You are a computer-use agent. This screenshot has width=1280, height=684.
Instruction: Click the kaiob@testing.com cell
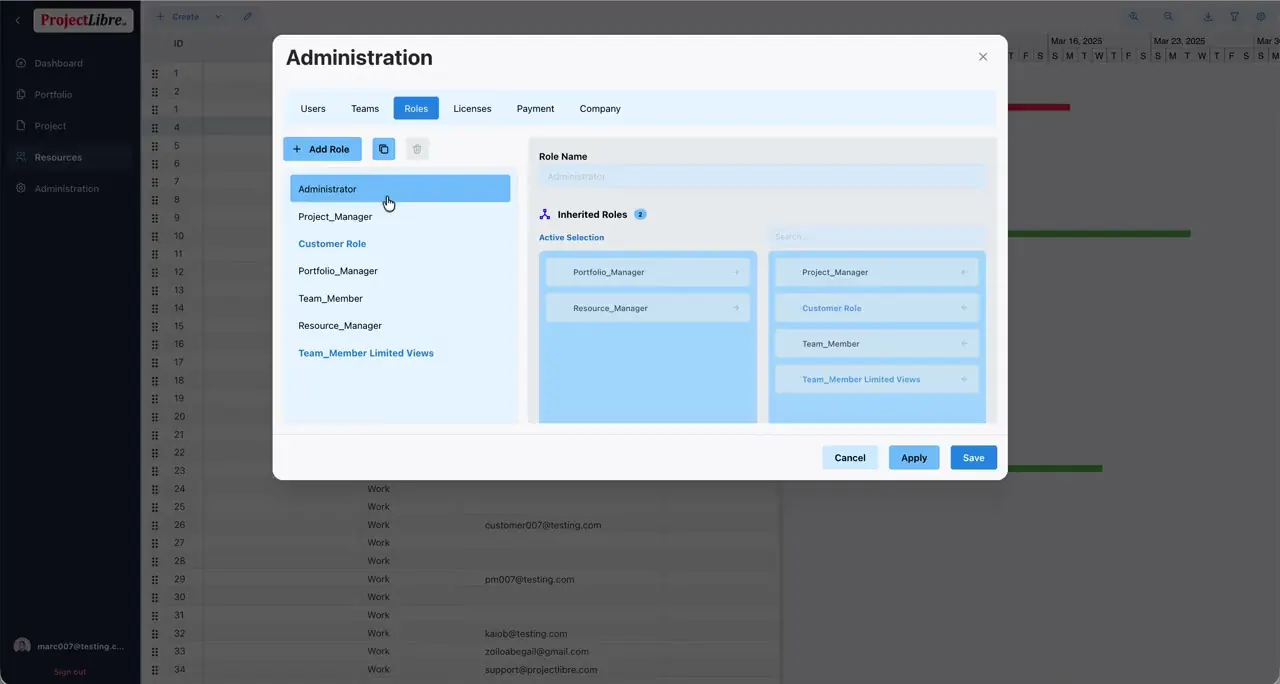(x=526, y=633)
